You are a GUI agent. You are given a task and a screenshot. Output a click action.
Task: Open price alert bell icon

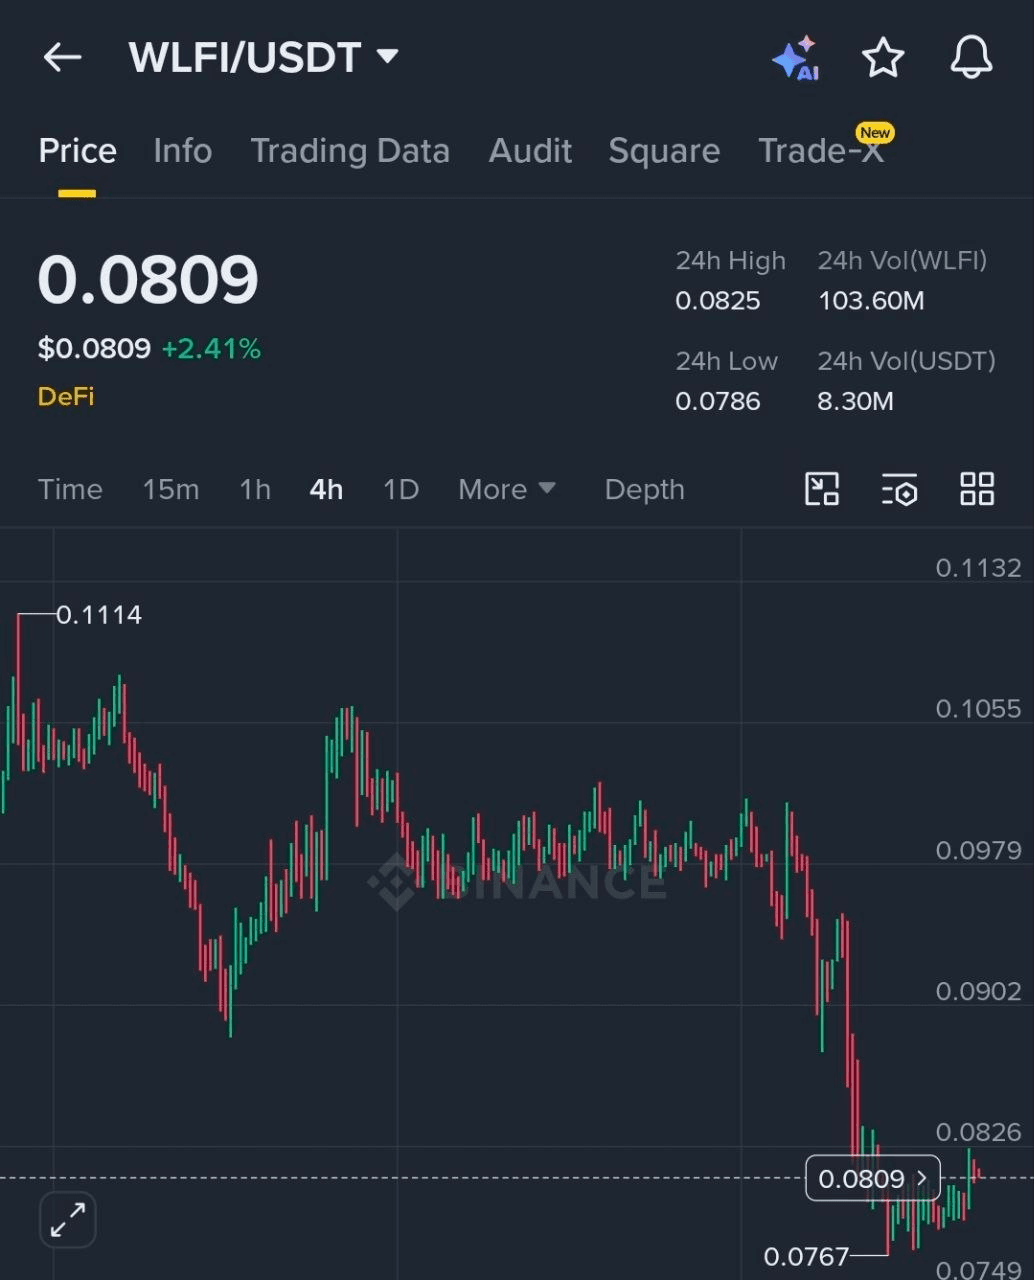[970, 58]
